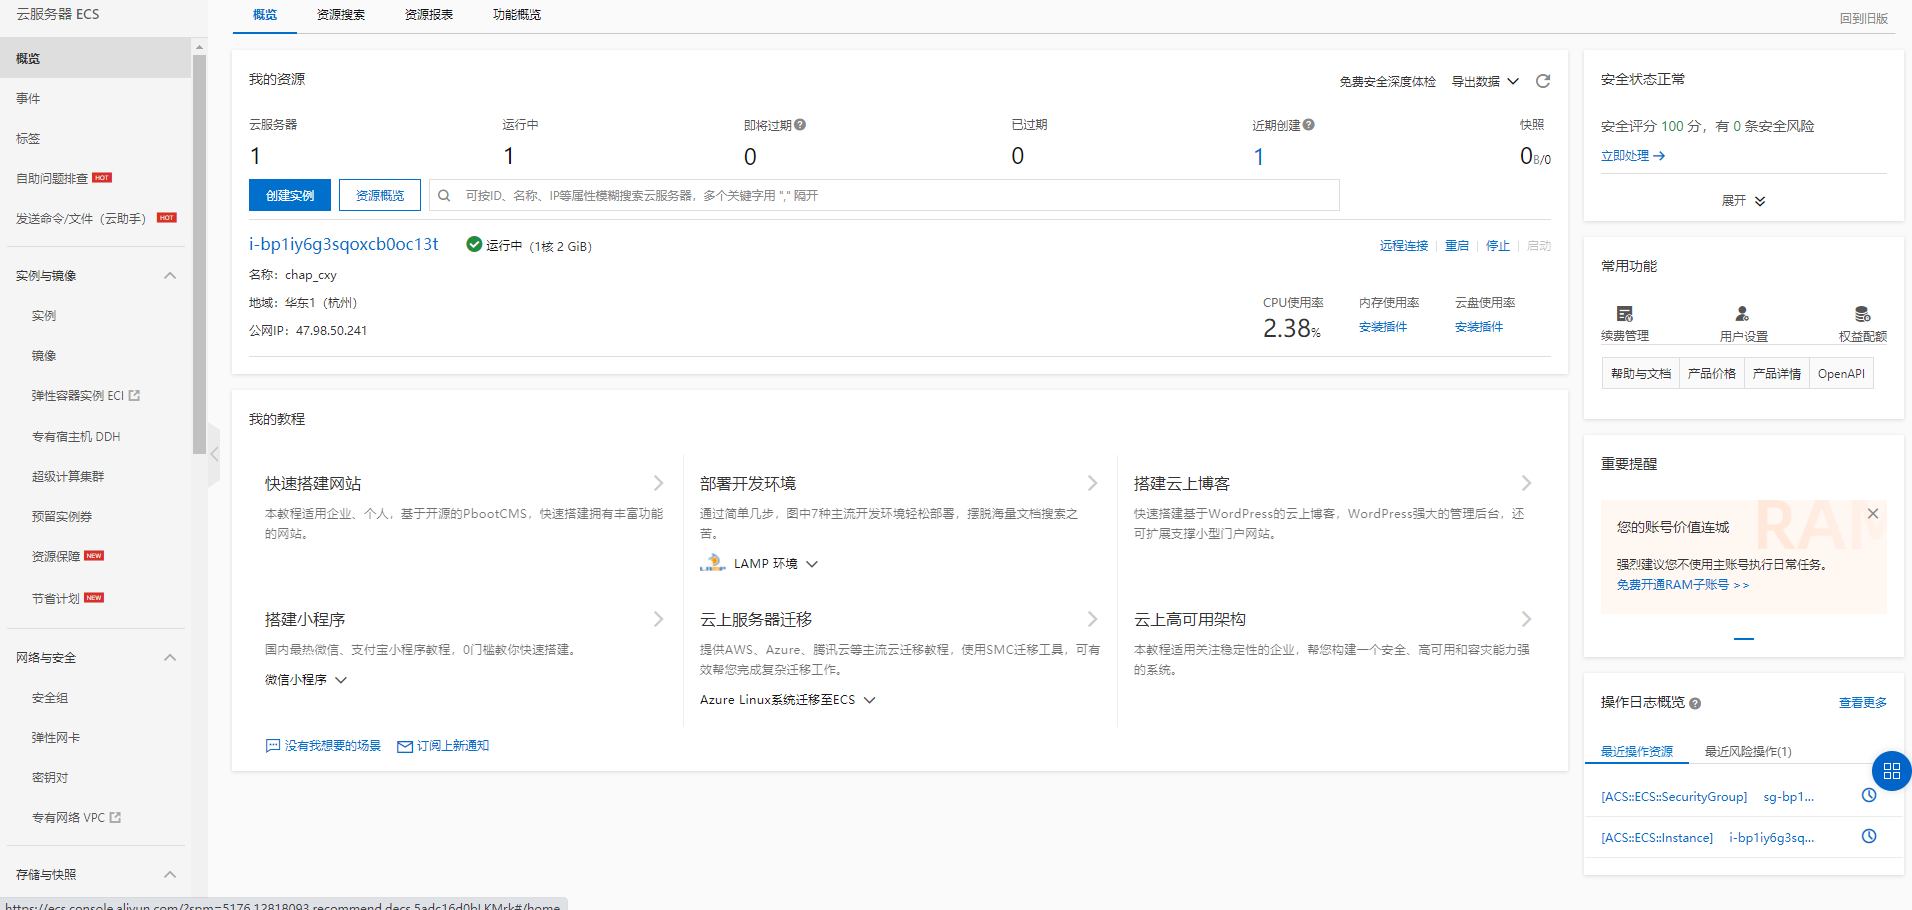This screenshot has height=910, width=1912.
Task: Click the reminder carousel indicator bar
Action: pos(1744,638)
